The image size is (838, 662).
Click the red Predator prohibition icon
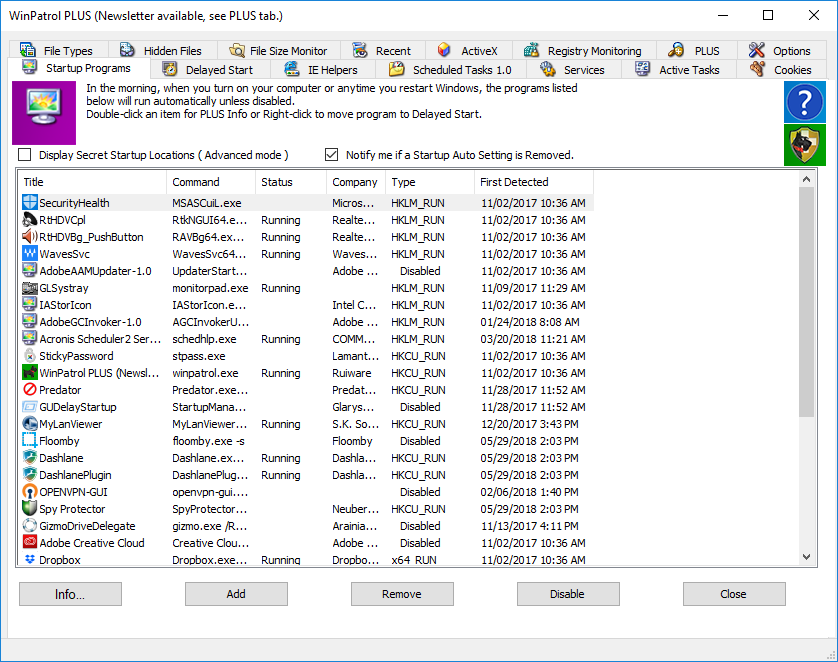(x=30, y=390)
